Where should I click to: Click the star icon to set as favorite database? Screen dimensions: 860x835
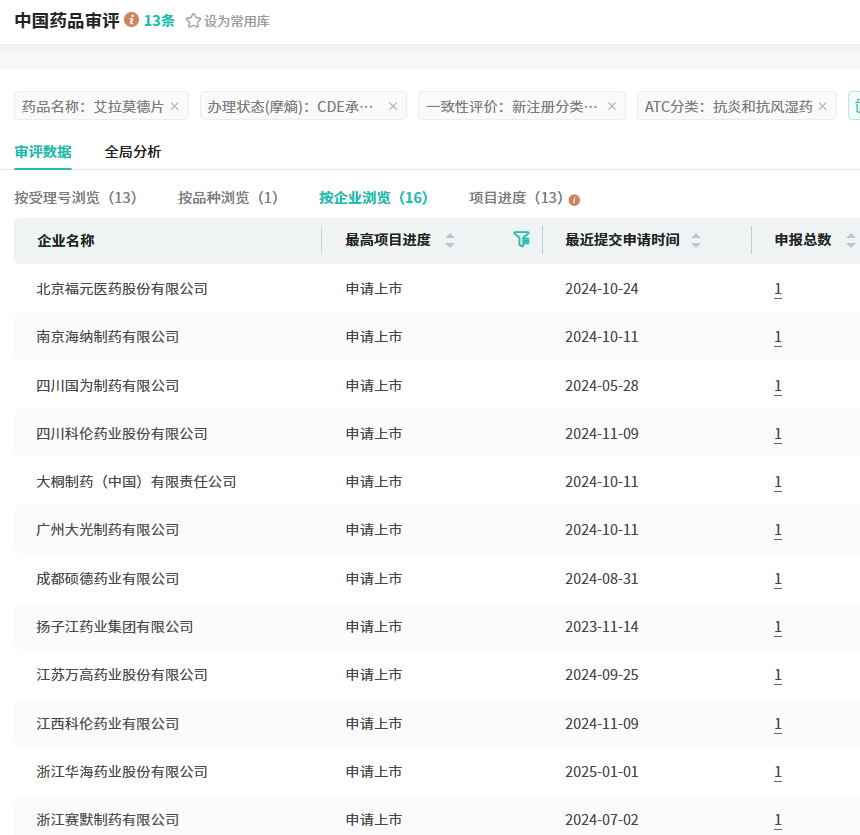pos(193,21)
